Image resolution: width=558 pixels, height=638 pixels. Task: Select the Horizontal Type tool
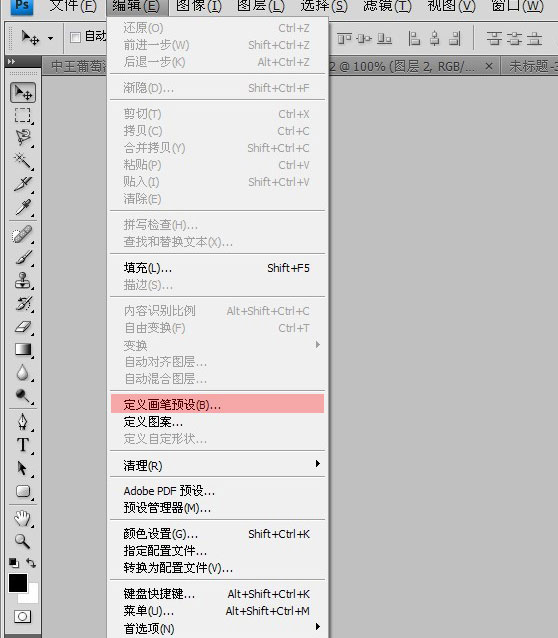(x=23, y=445)
